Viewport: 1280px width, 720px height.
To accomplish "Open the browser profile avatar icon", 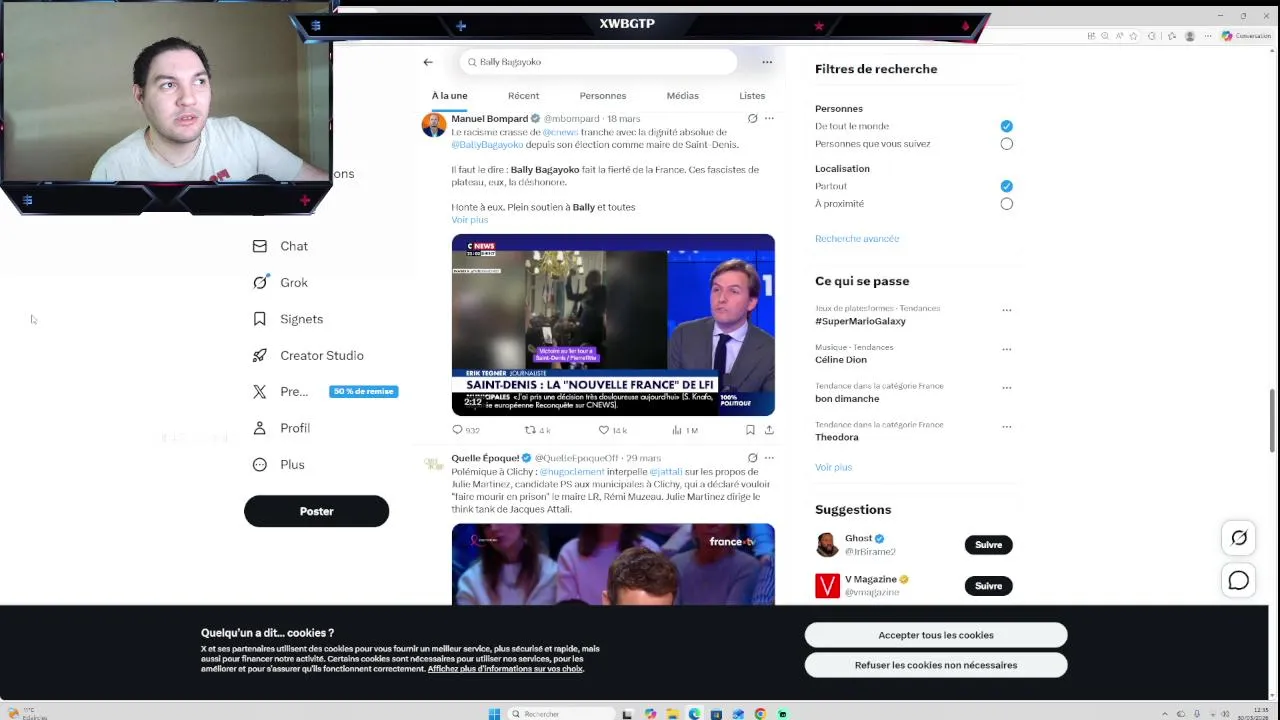I will (x=1189, y=36).
